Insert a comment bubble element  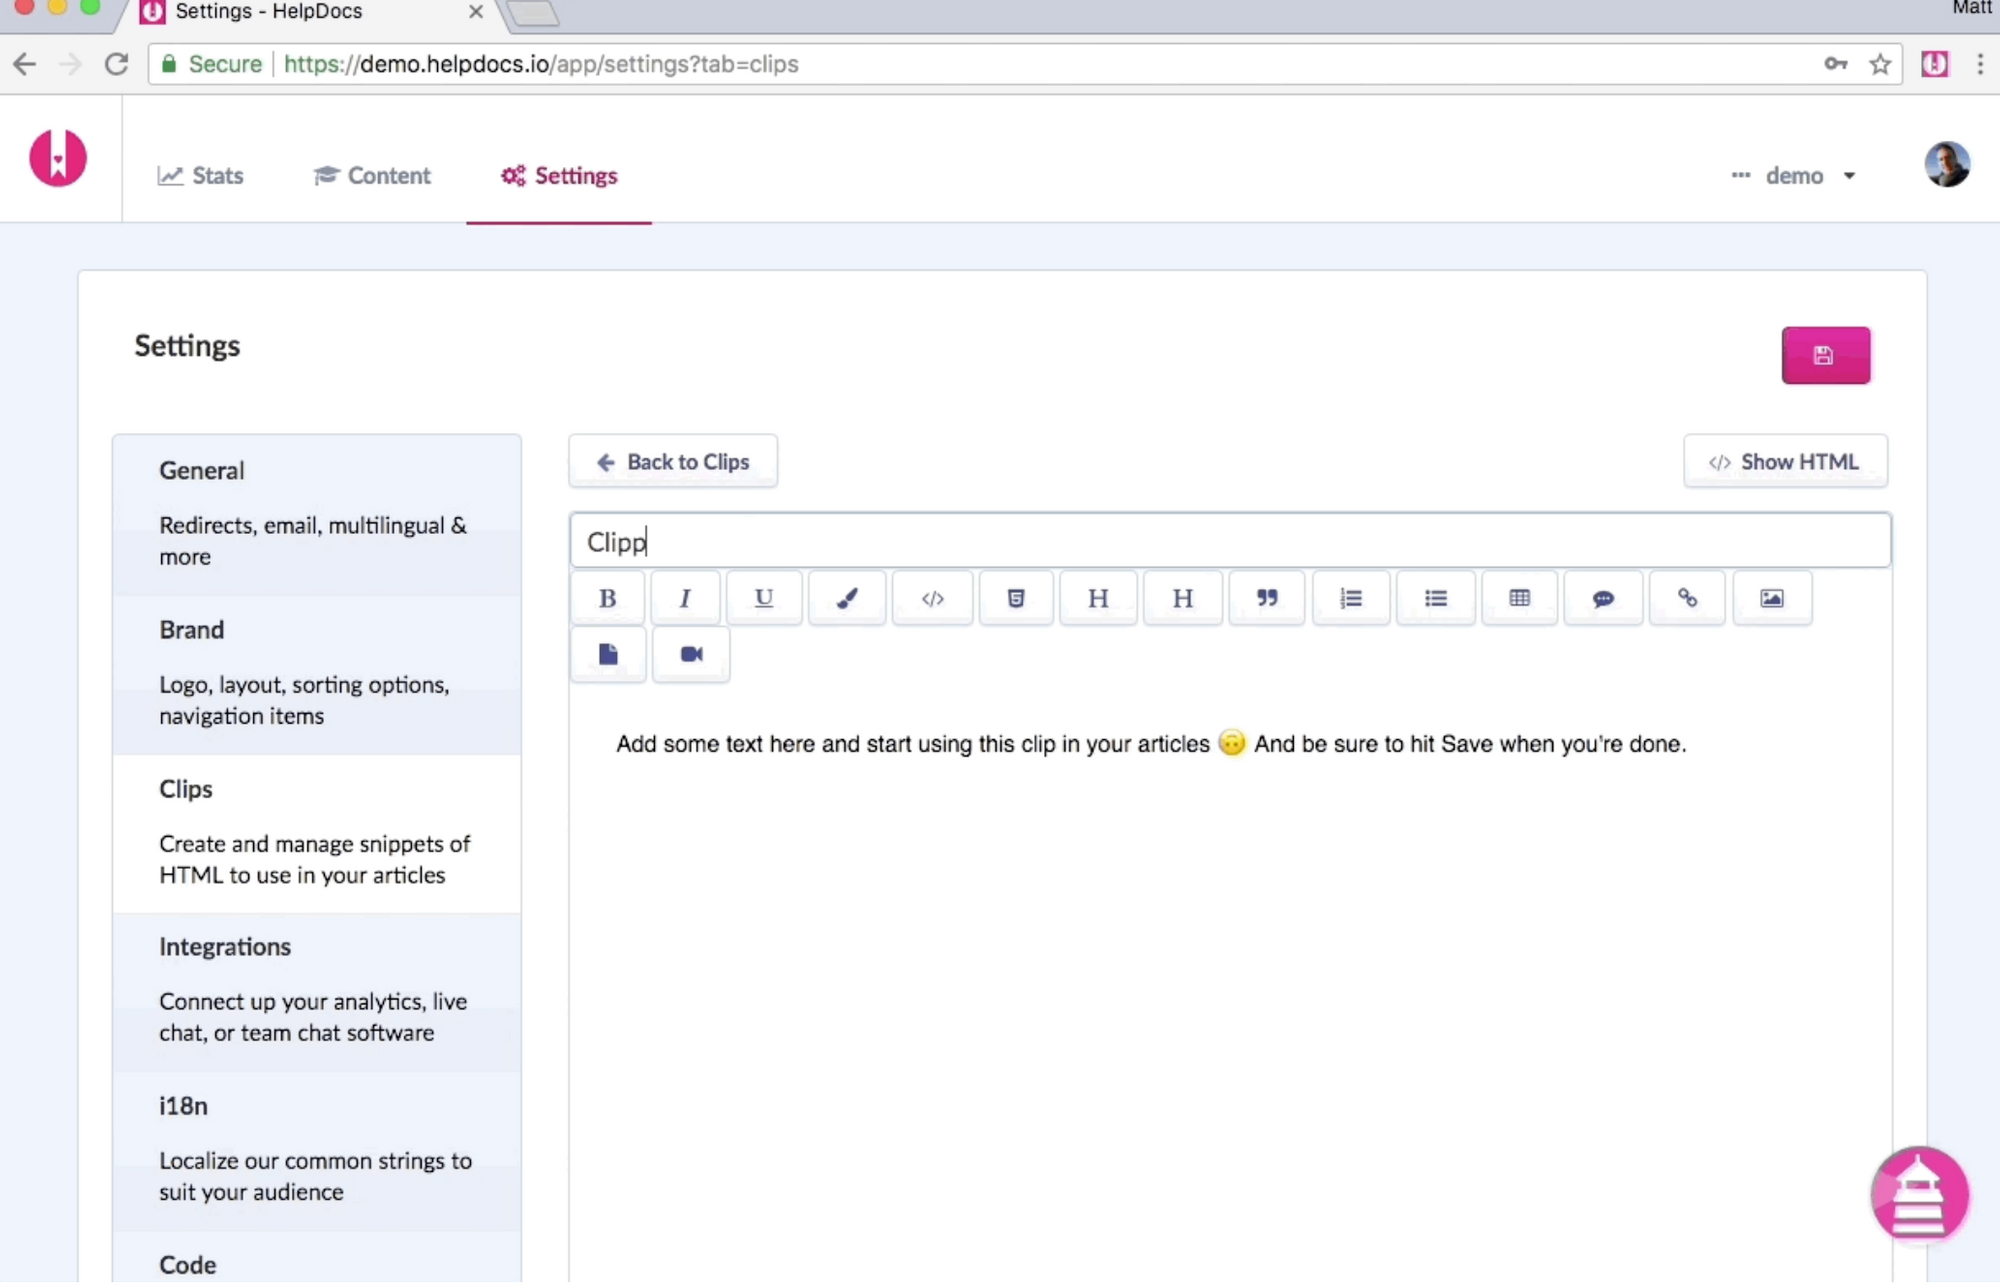click(1603, 597)
